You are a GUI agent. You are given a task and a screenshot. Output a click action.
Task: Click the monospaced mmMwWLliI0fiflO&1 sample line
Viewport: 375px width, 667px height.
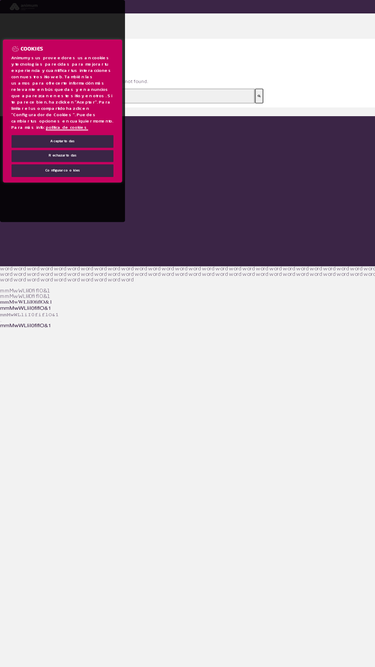point(29,315)
